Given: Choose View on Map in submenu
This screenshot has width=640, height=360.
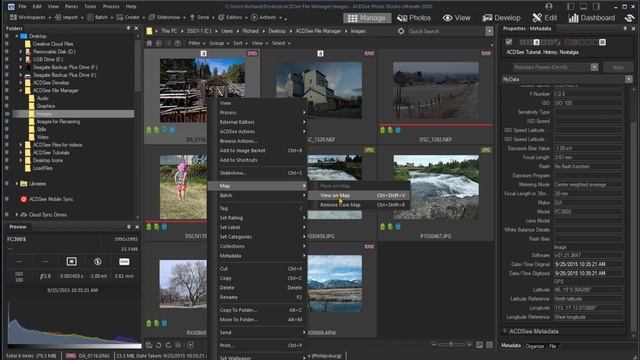Looking at the screenshot, I should [x=358, y=196].
